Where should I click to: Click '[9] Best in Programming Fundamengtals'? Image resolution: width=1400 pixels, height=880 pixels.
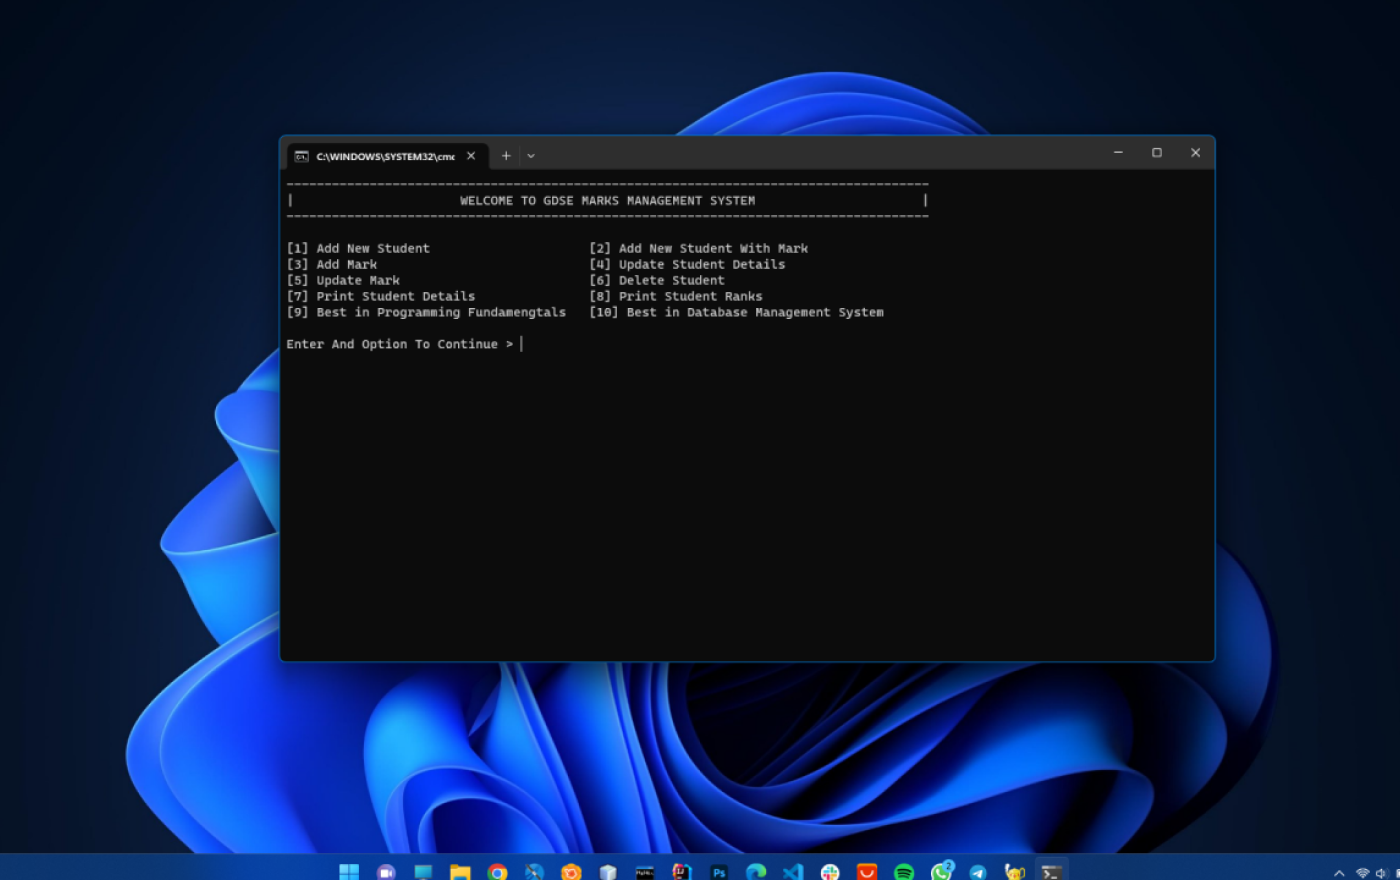point(426,312)
